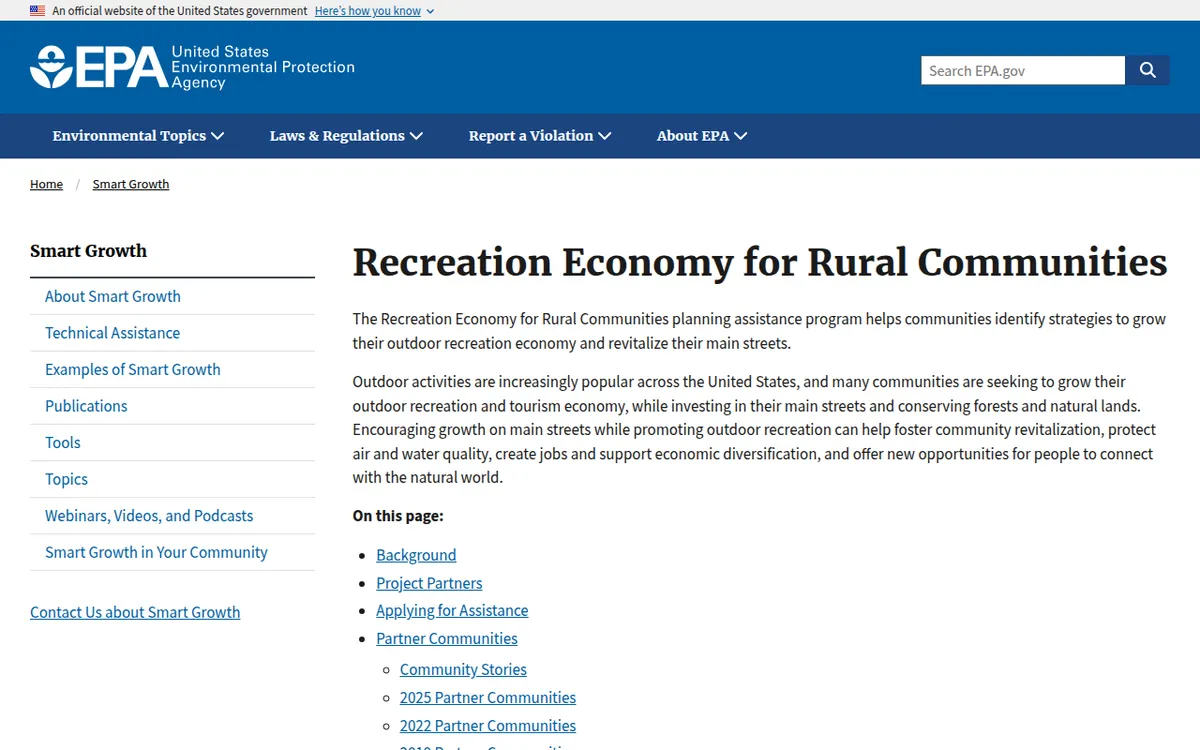Open the About EPA menu
This screenshot has height=750, width=1200.
coord(702,136)
